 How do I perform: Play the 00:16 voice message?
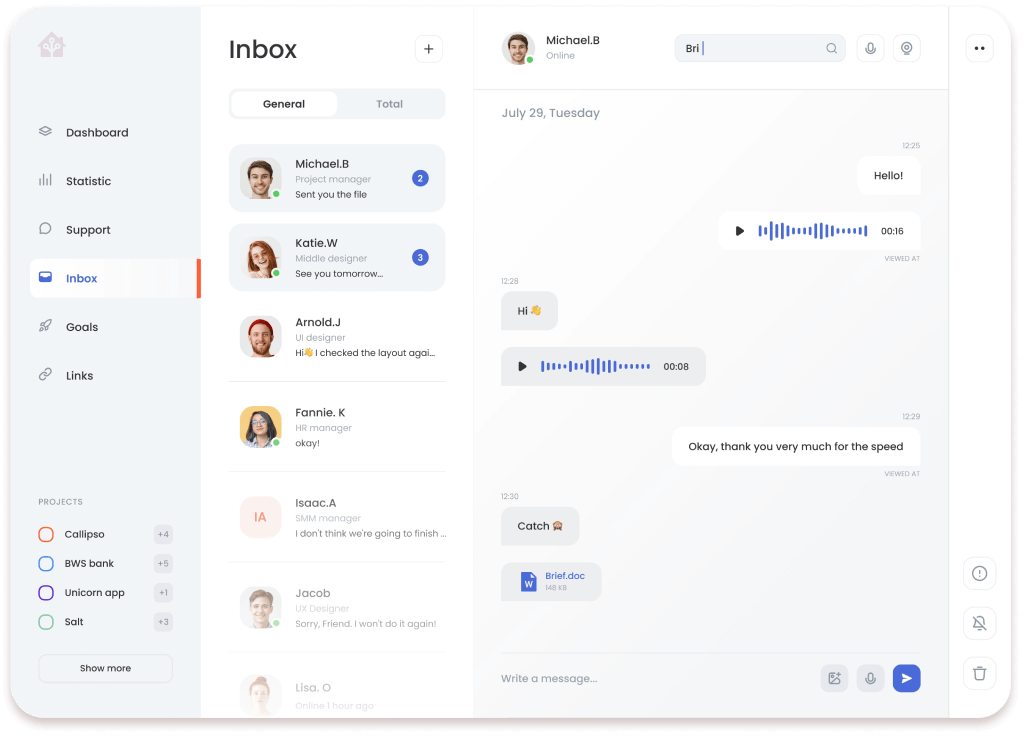[740, 231]
